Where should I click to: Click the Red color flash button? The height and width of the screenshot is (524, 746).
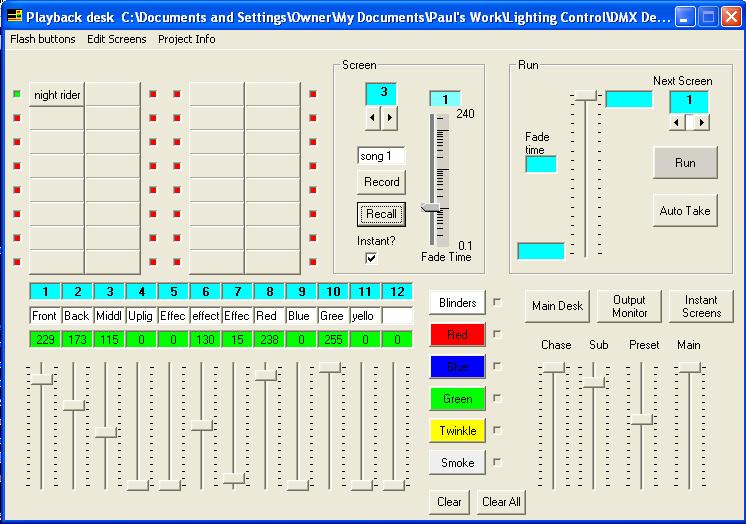click(457, 335)
